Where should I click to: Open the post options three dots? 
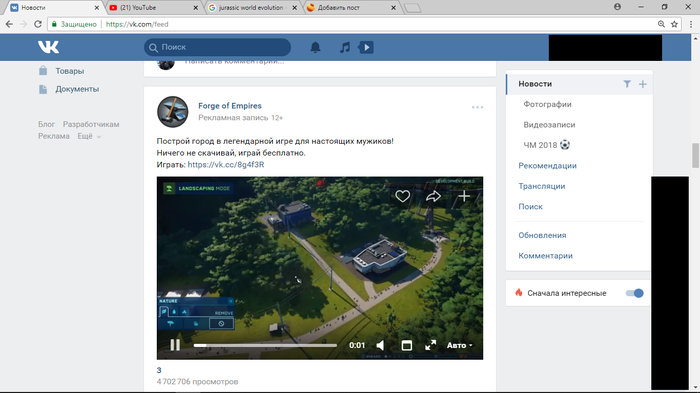tap(477, 107)
